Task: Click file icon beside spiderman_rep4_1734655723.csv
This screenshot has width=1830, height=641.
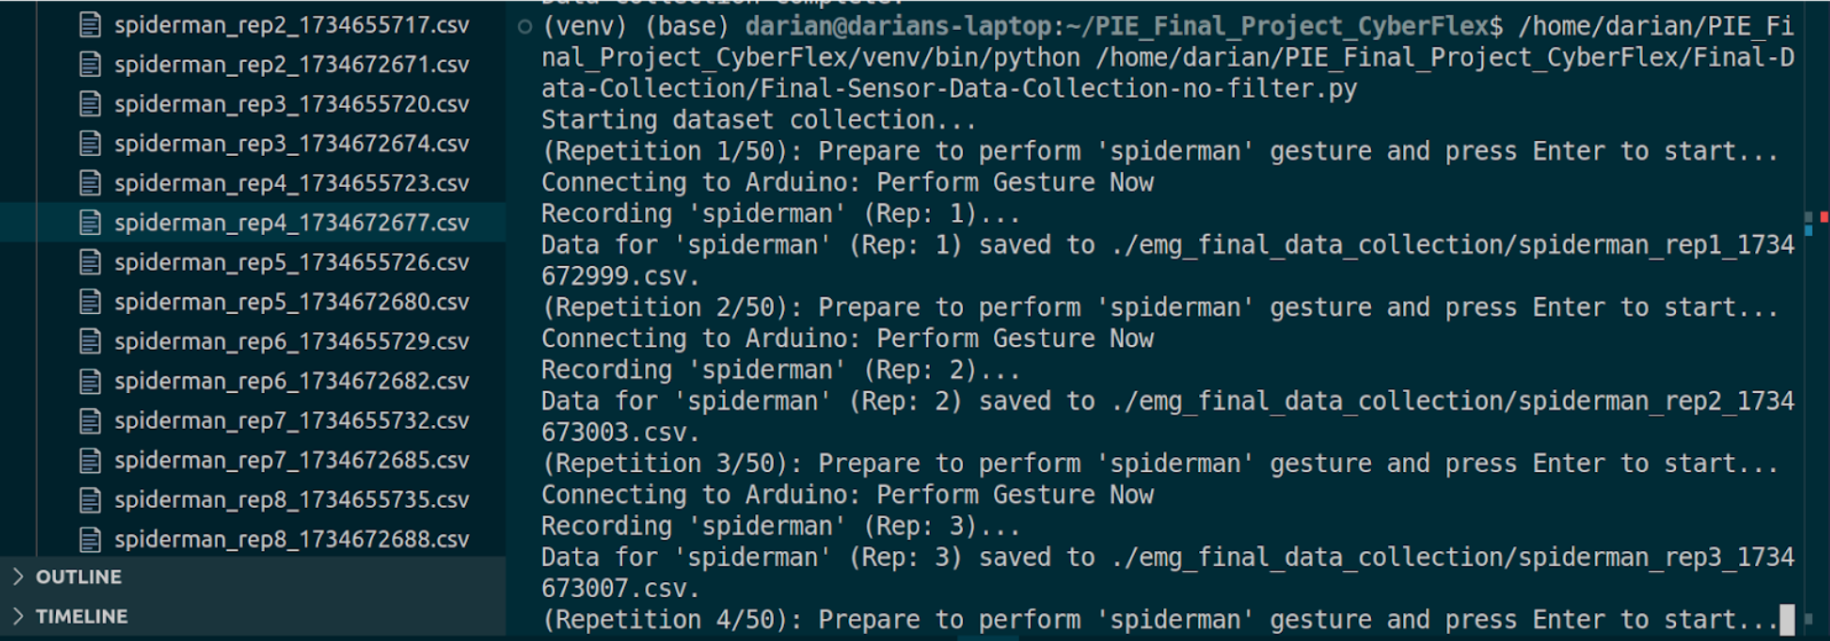Action: pos(90,183)
